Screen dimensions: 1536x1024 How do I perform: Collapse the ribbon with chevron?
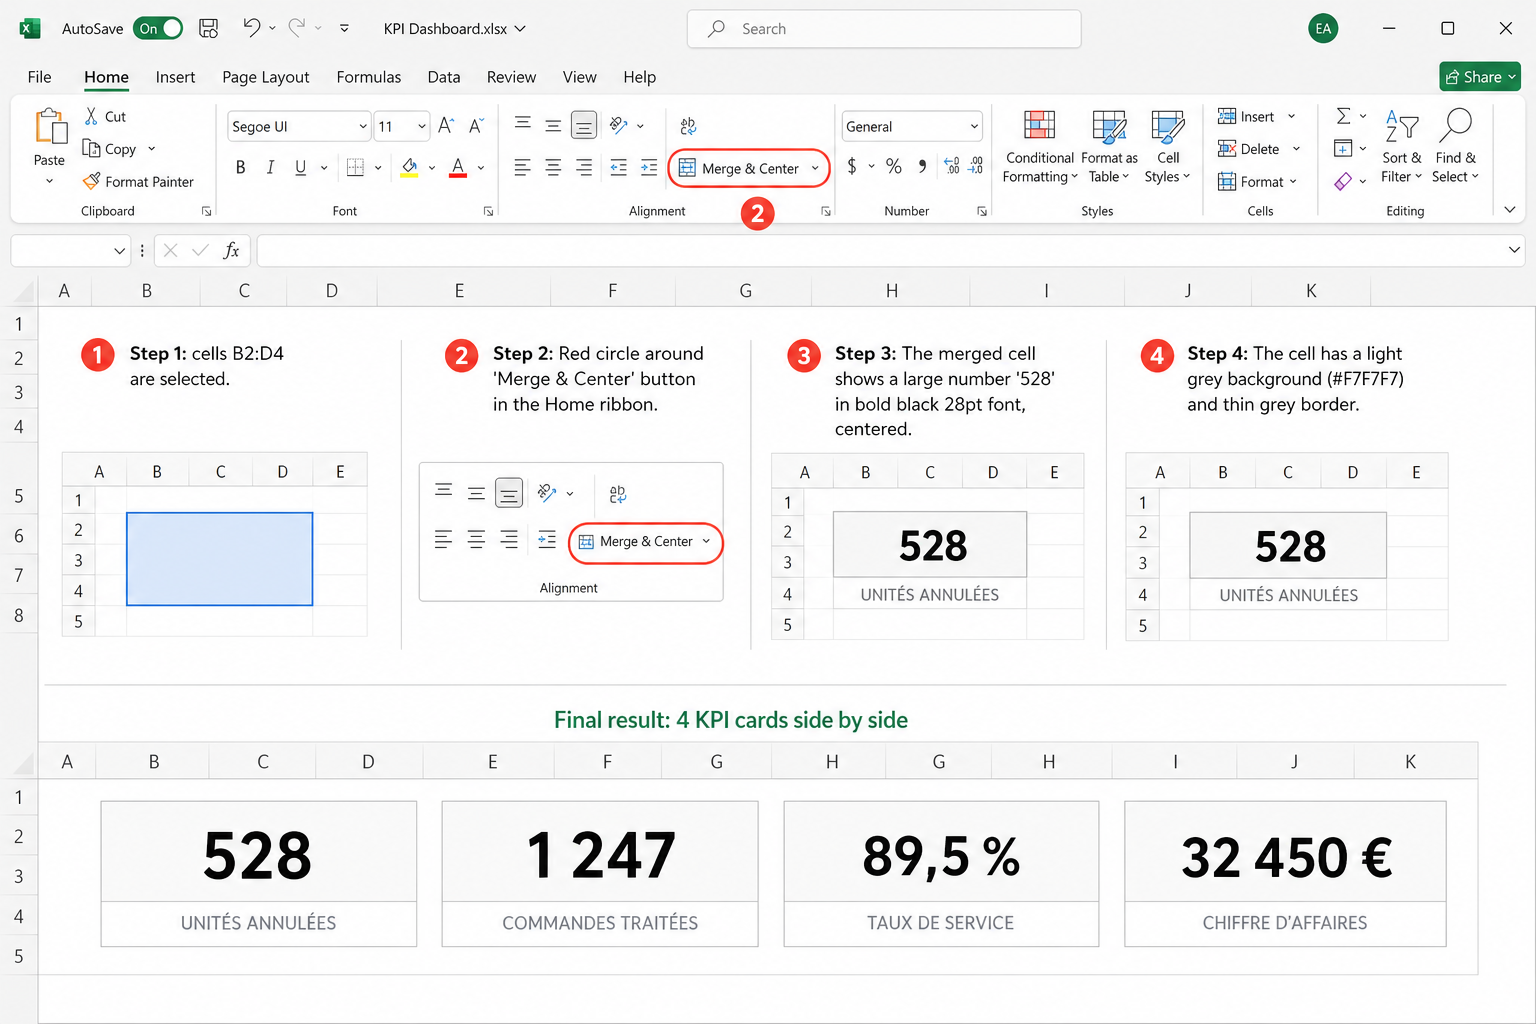pyautogui.click(x=1510, y=210)
